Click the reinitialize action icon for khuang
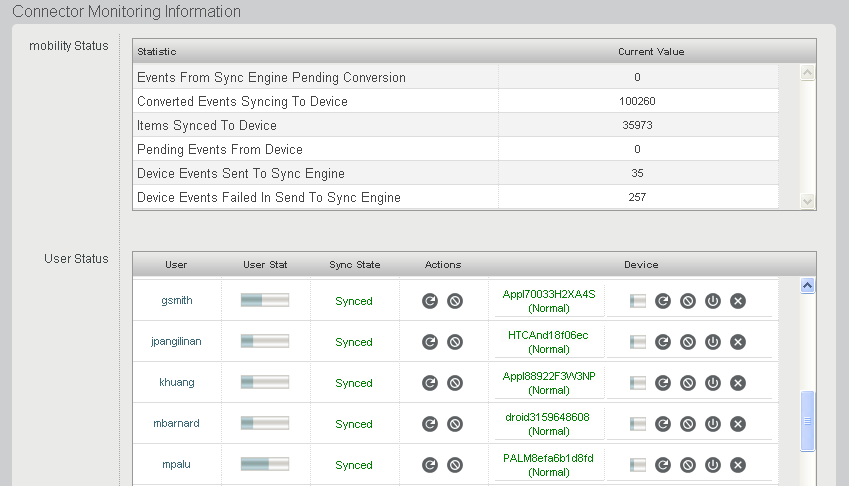 click(430, 383)
